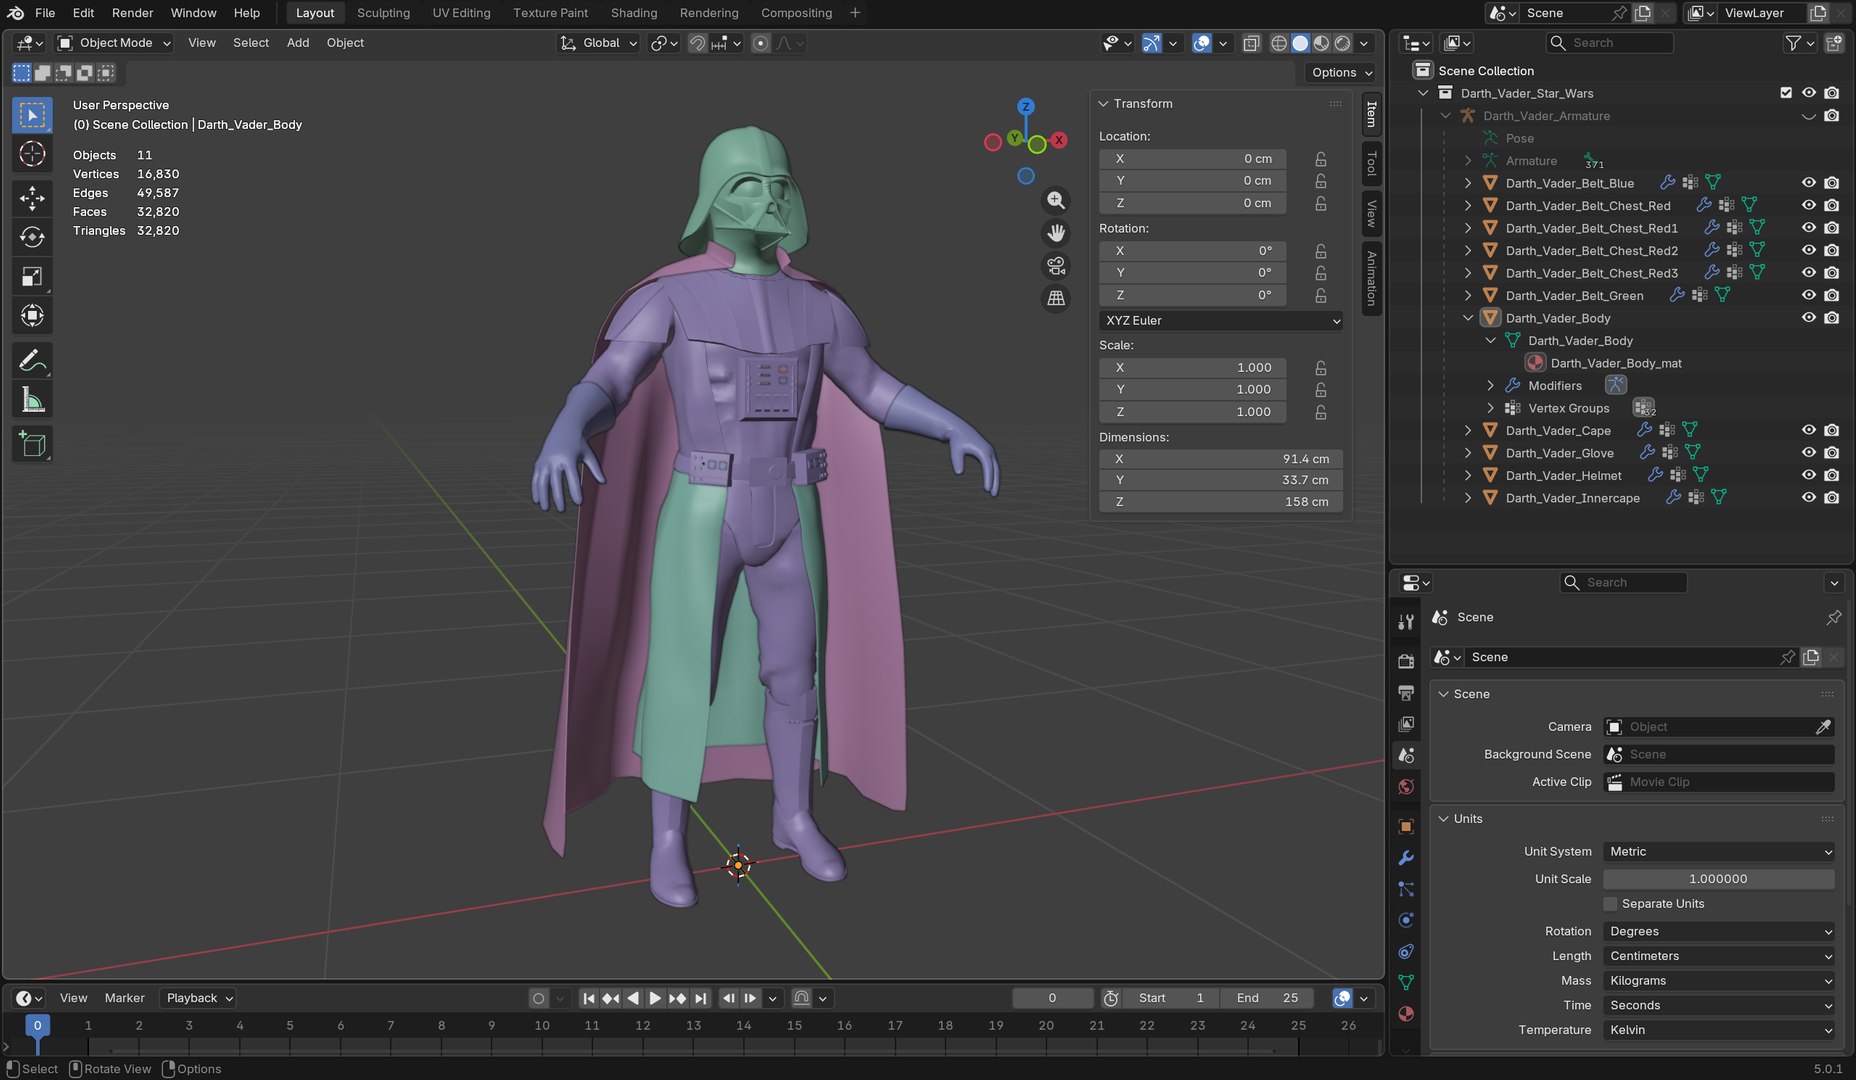Open the Render properties tab icon
Image resolution: width=1856 pixels, height=1080 pixels.
1406,660
